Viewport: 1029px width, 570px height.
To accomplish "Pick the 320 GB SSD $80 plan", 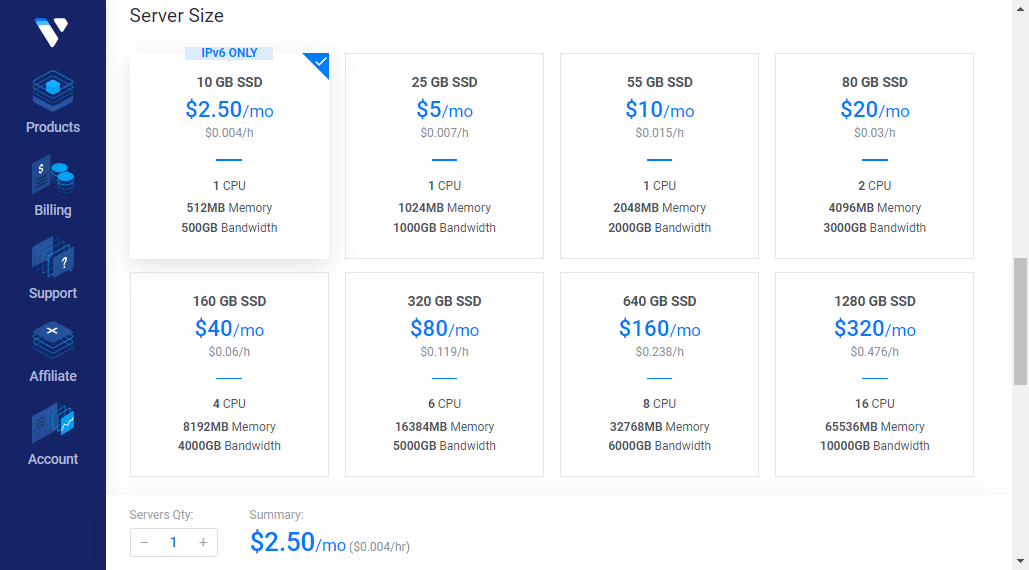I will pos(444,374).
